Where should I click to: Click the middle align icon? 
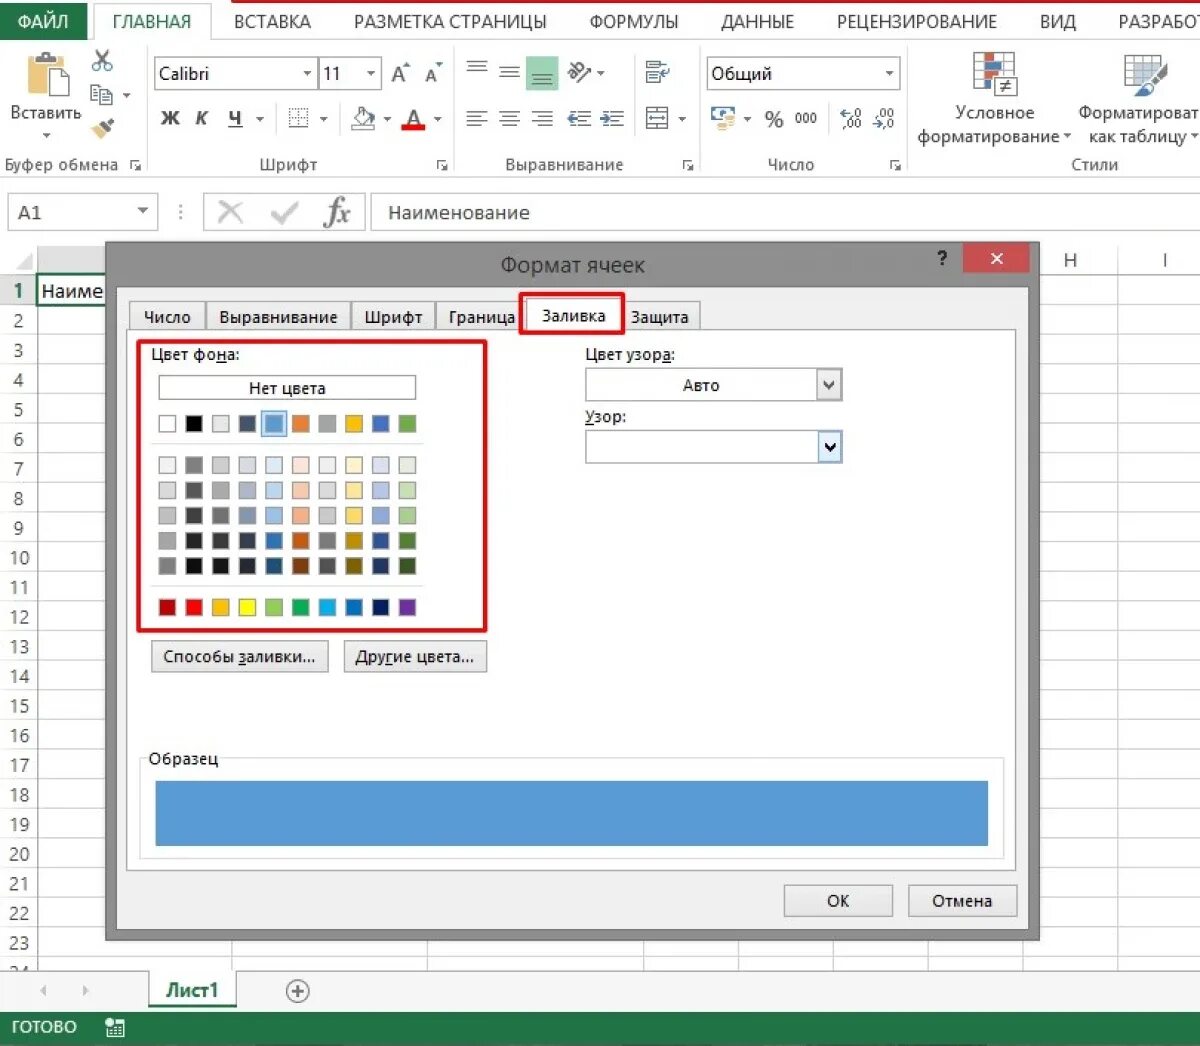tap(509, 72)
